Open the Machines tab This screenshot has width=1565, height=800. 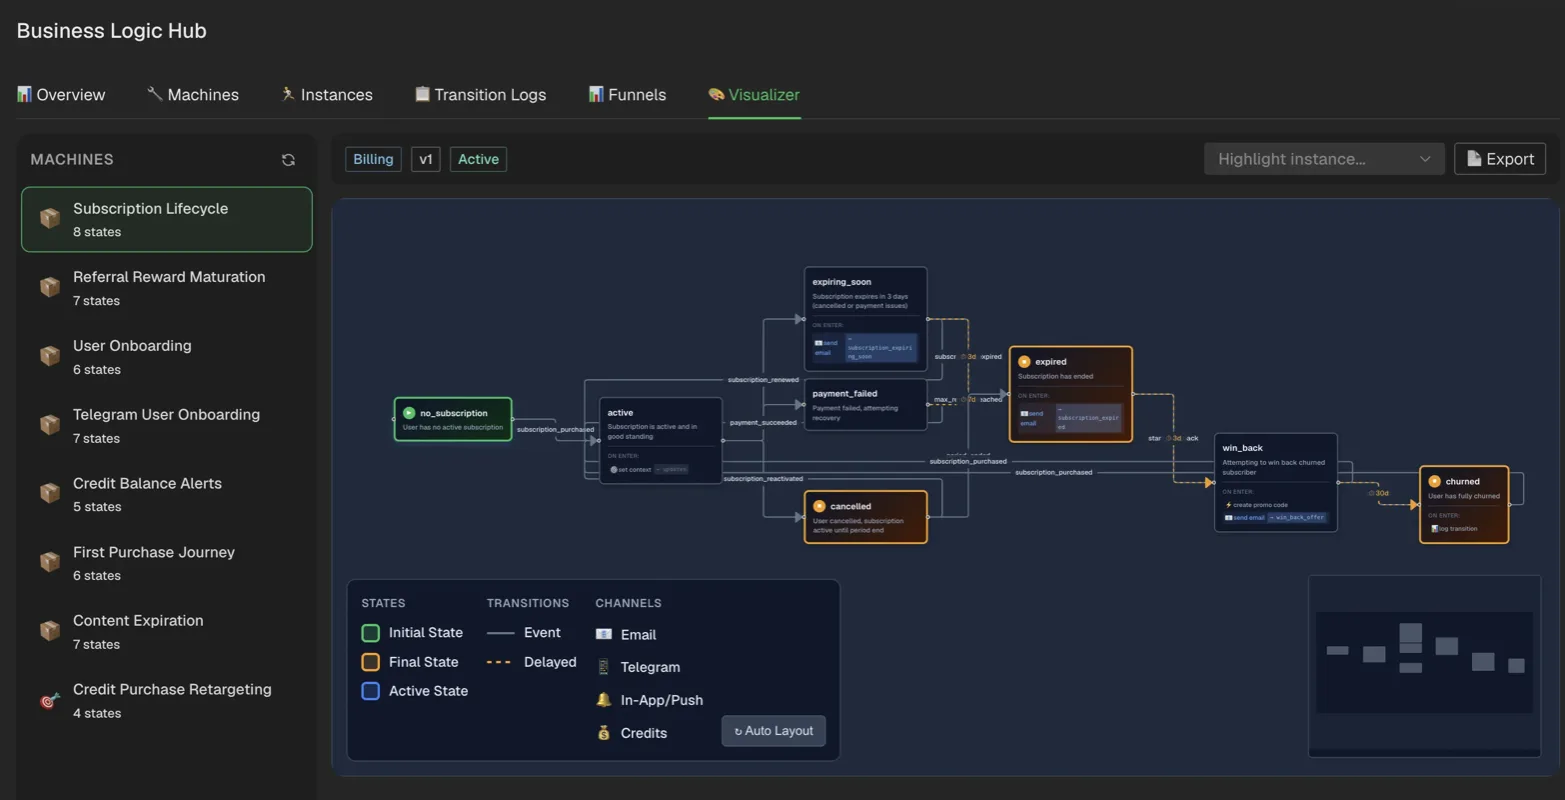pos(193,95)
